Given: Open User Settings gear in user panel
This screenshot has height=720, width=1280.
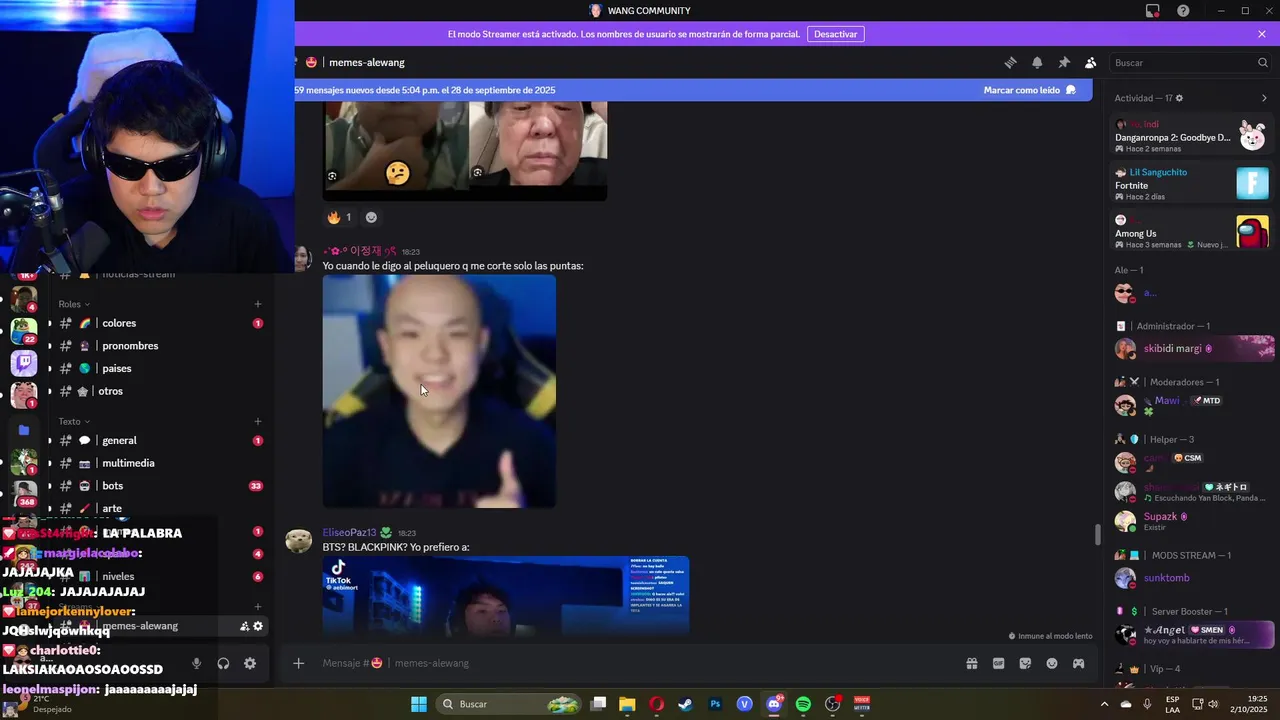Looking at the screenshot, I should point(250,663).
